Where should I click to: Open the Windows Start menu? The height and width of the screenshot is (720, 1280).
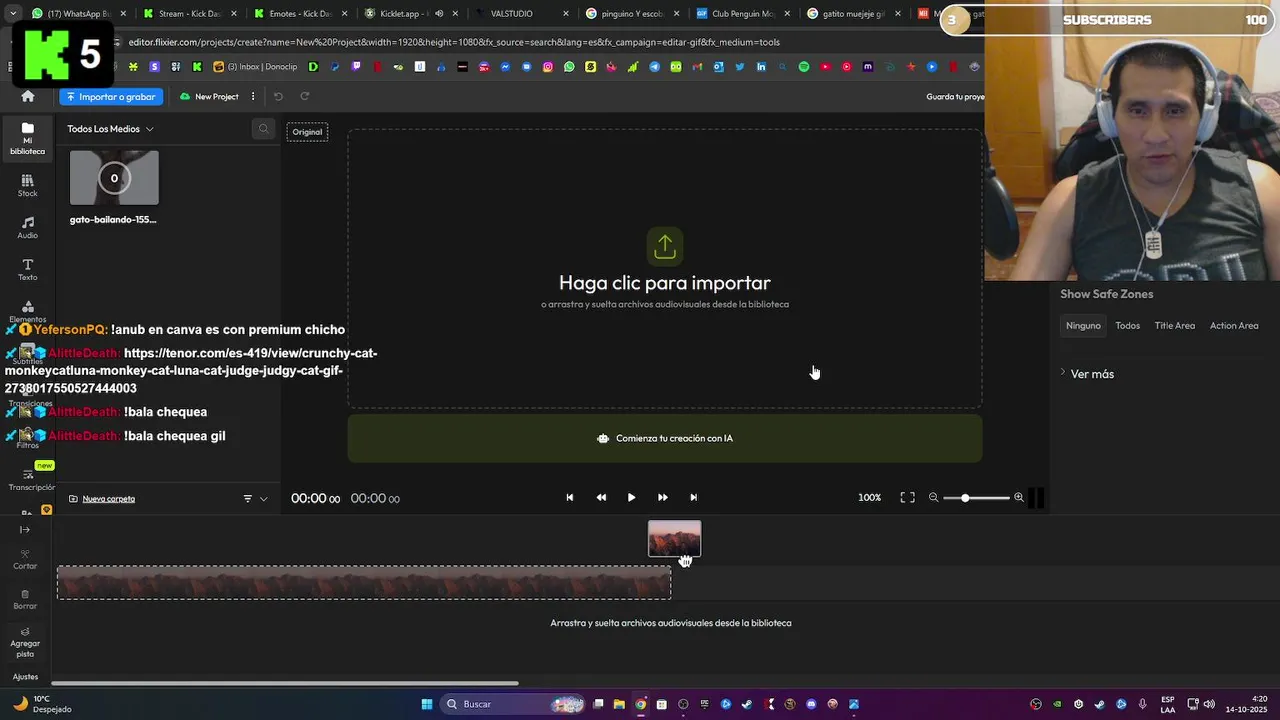click(x=427, y=704)
